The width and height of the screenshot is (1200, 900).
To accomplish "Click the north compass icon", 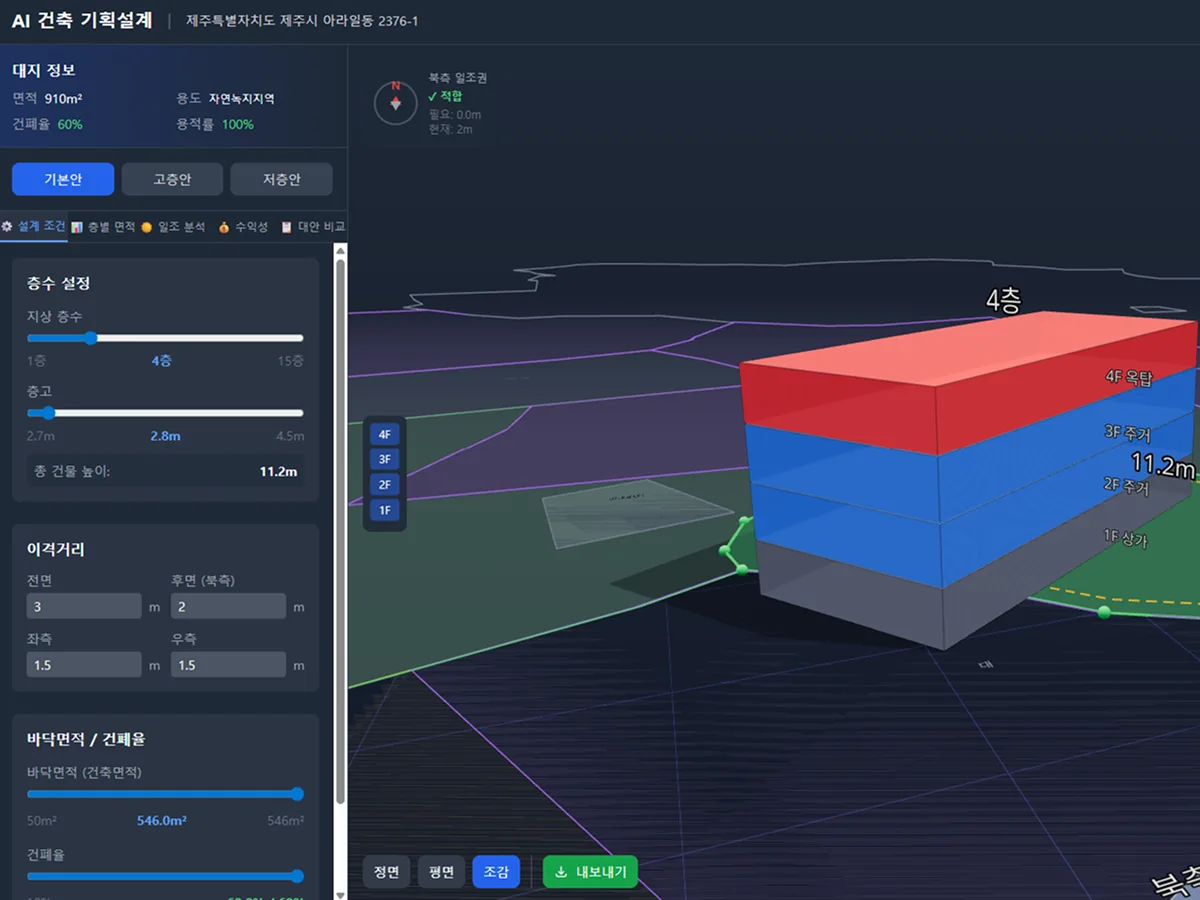I will (x=395, y=103).
